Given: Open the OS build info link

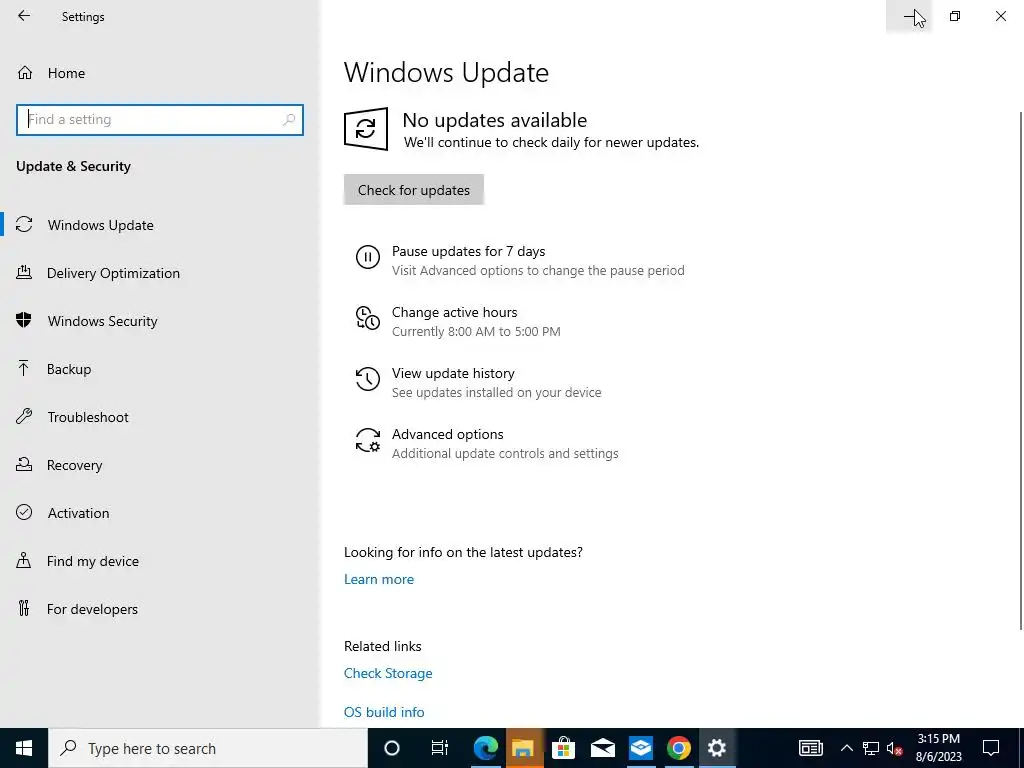Looking at the screenshot, I should click(384, 712).
